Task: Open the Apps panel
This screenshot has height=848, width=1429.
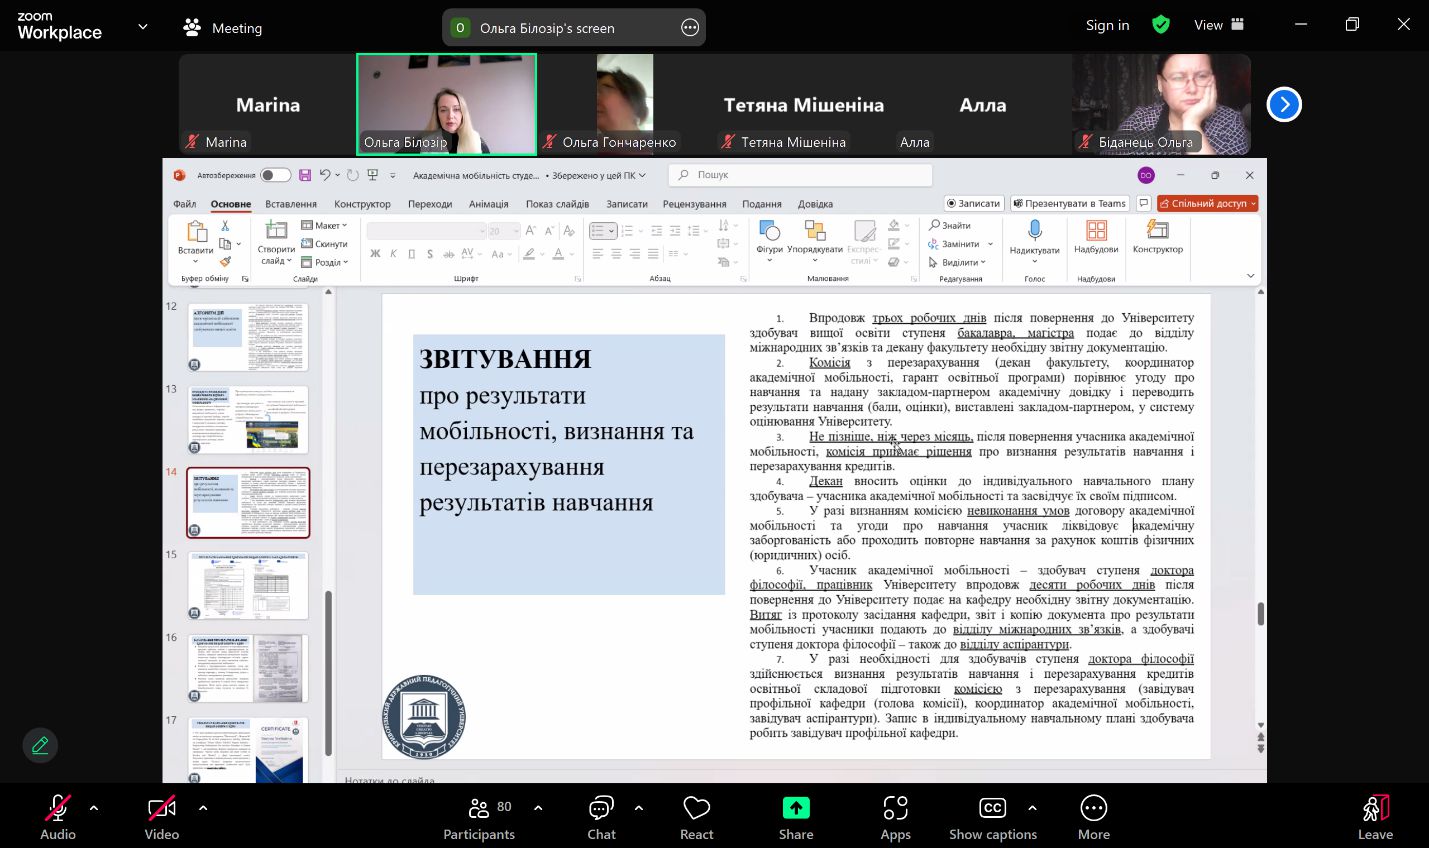Action: [x=895, y=817]
